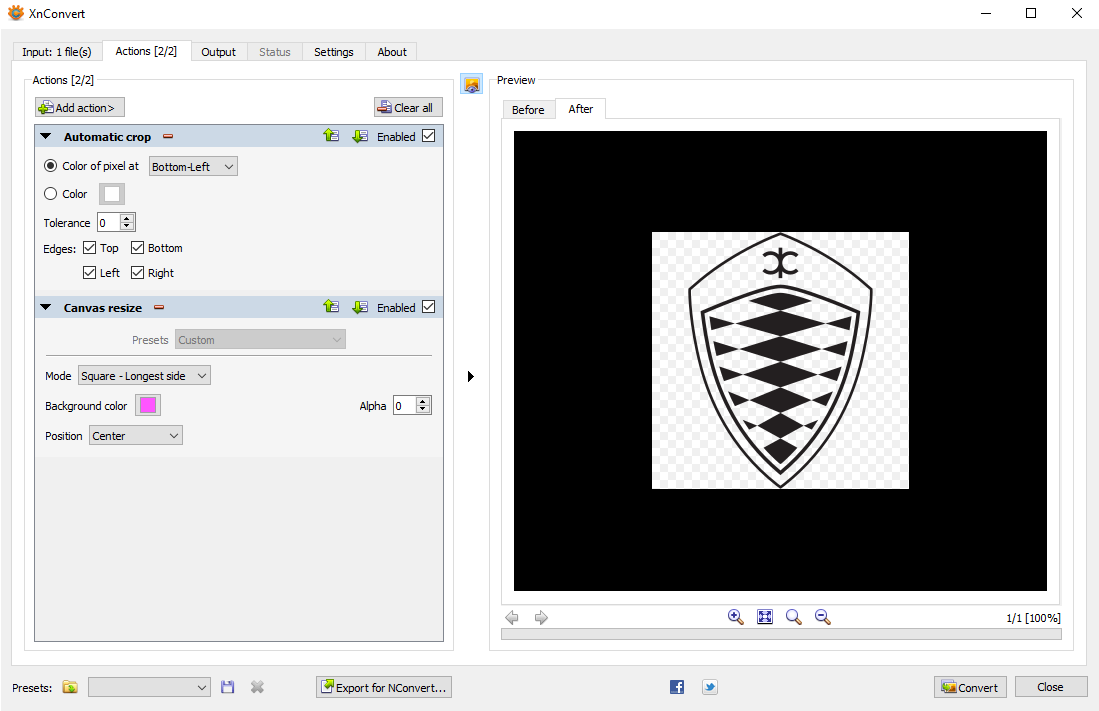Viewport: 1099px width, 711px height.
Task: Uncheck the Bottom edge checkbox
Action: 138,248
